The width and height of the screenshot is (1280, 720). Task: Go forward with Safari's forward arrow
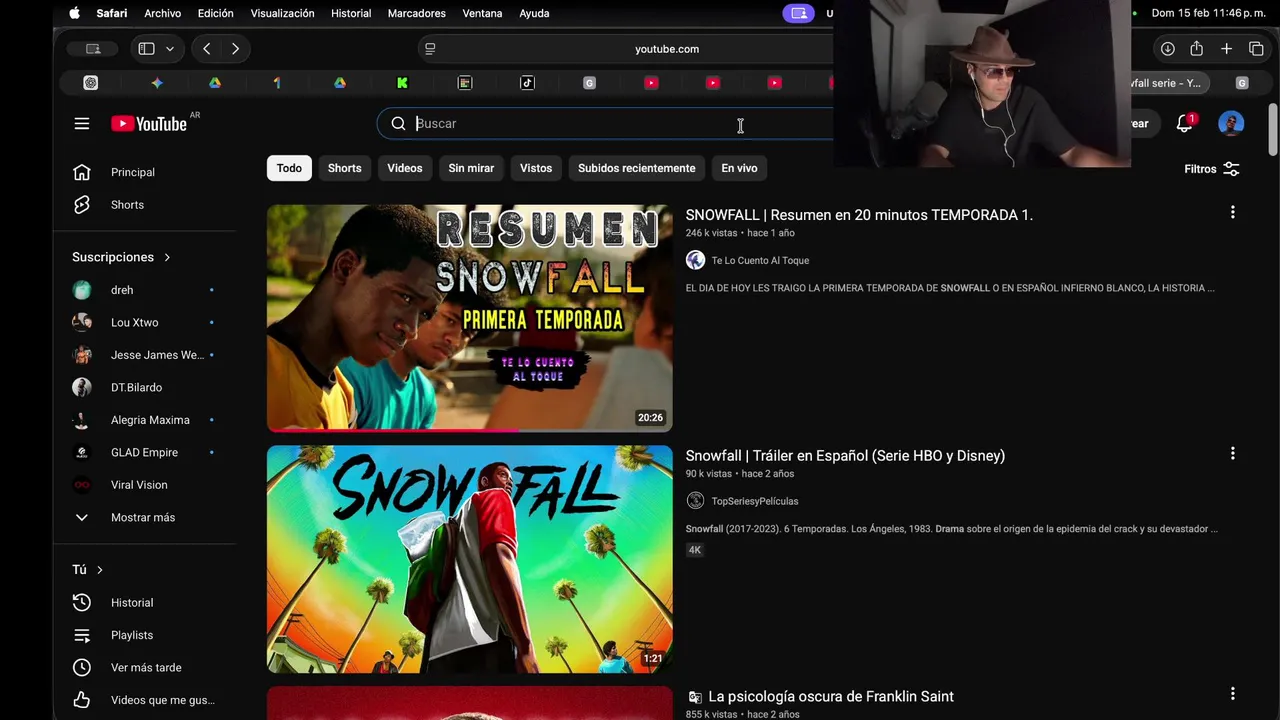pyautogui.click(x=235, y=49)
